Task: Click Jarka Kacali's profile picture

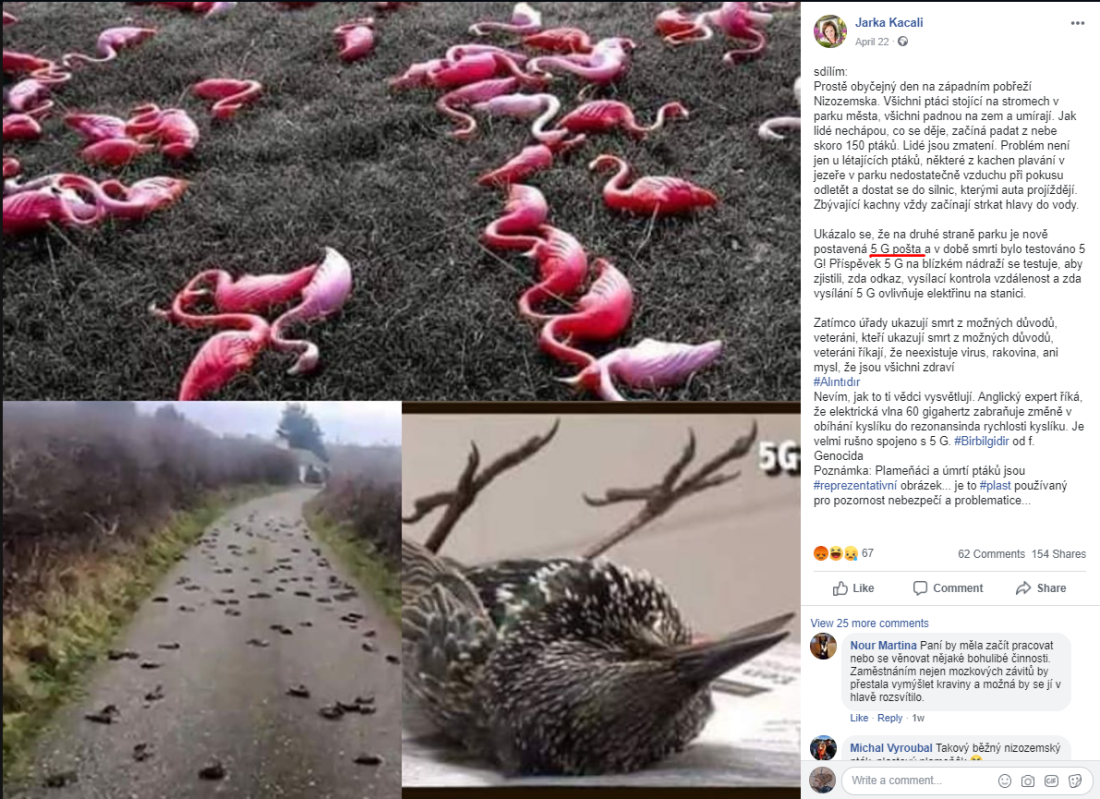Action: [830, 32]
